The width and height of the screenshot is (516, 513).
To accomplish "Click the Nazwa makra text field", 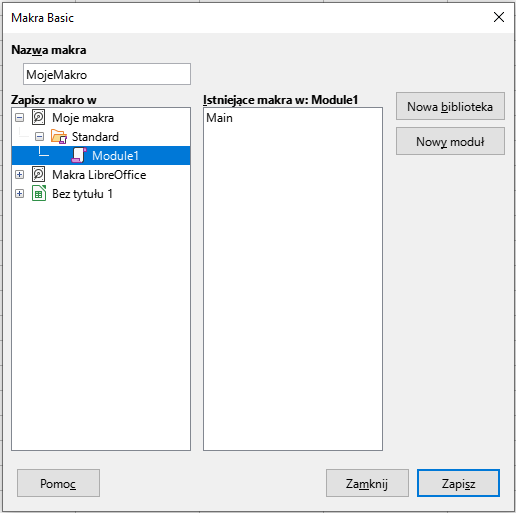I will [x=107, y=74].
